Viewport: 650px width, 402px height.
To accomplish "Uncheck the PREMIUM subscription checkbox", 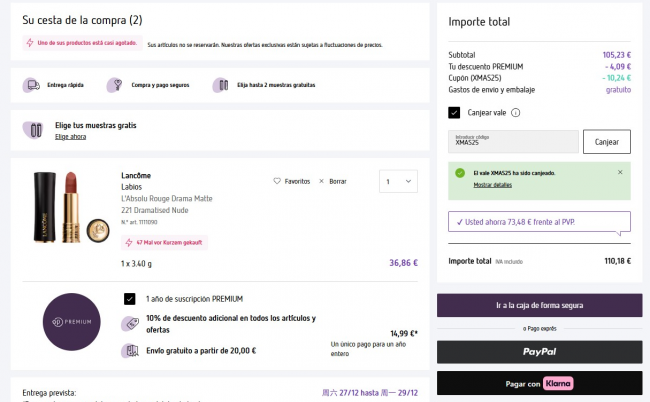I will (130, 298).
